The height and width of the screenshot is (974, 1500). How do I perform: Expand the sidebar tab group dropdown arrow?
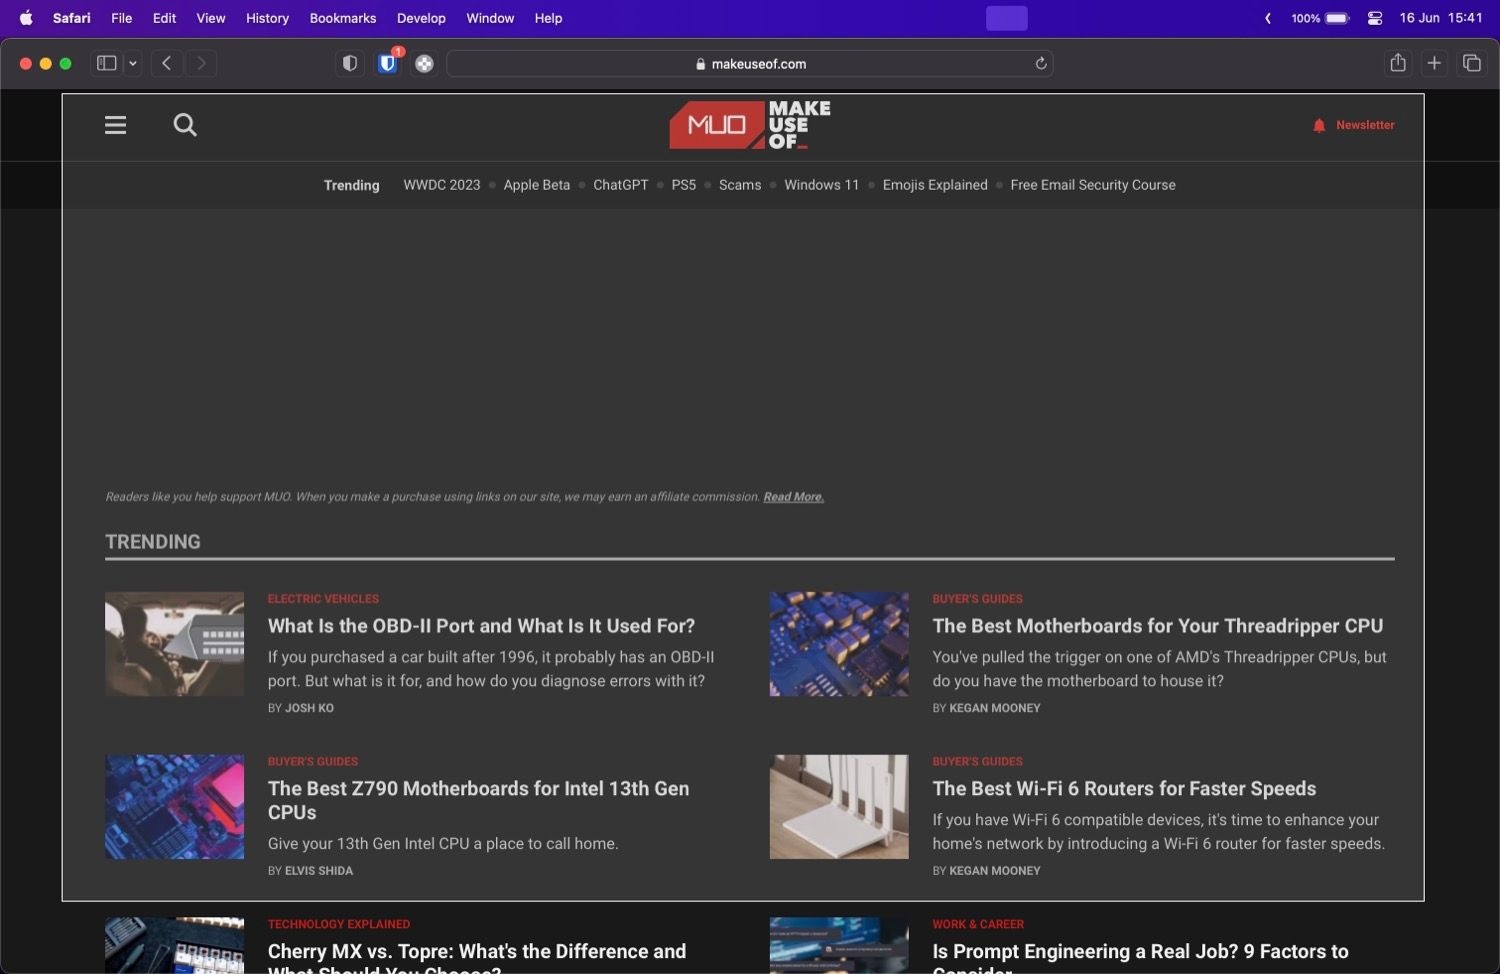133,63
